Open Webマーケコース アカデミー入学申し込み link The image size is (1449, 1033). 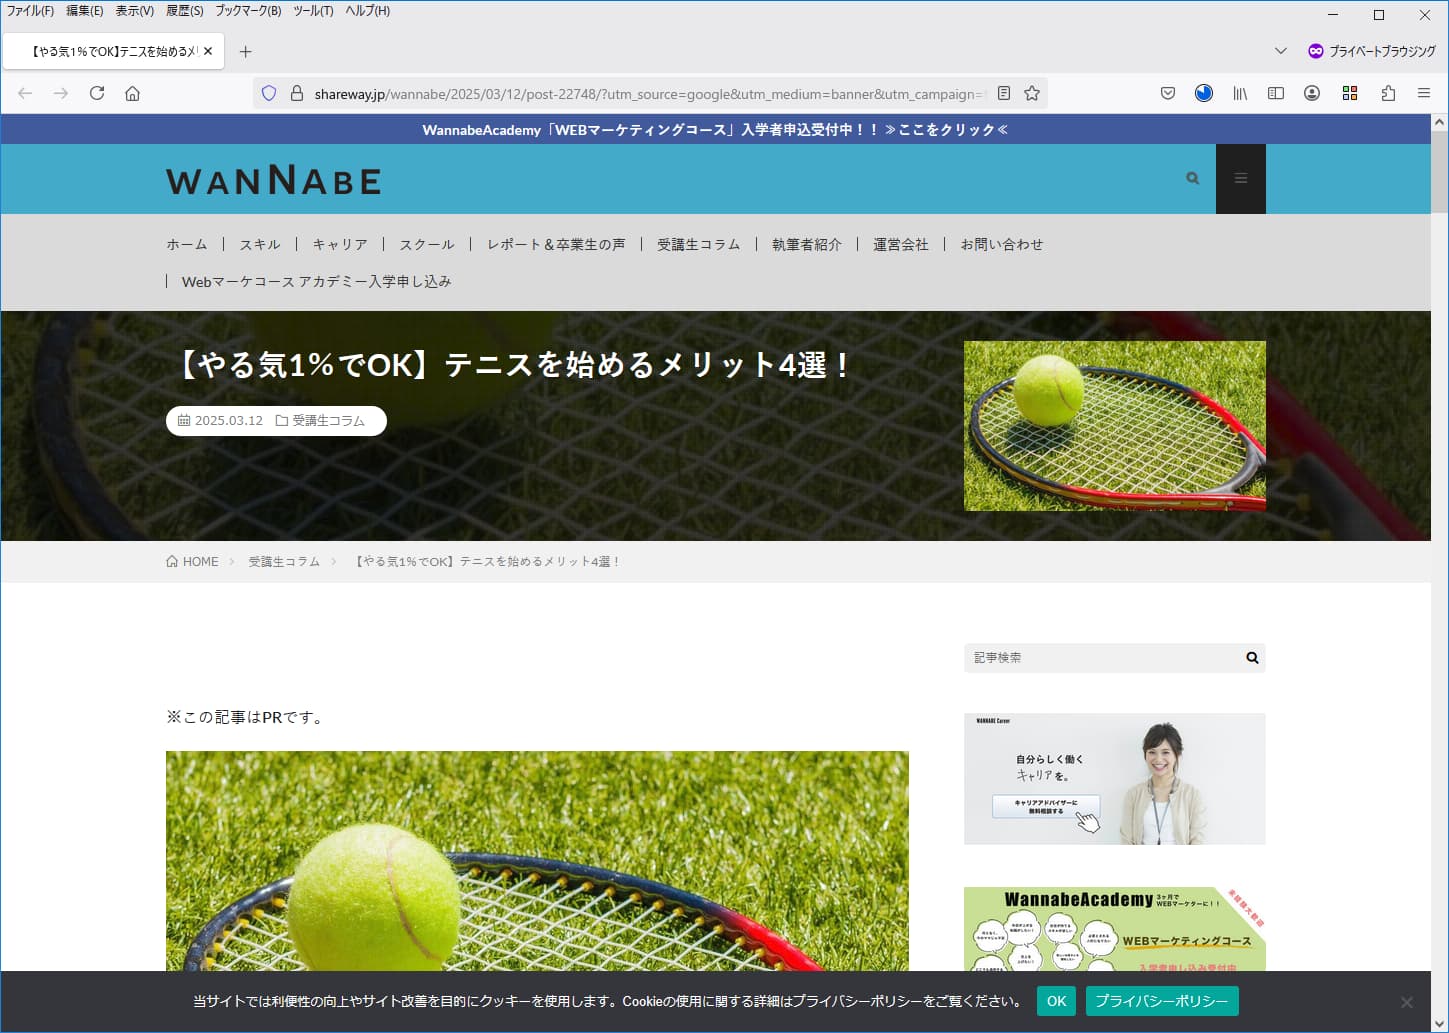point(317,281)
